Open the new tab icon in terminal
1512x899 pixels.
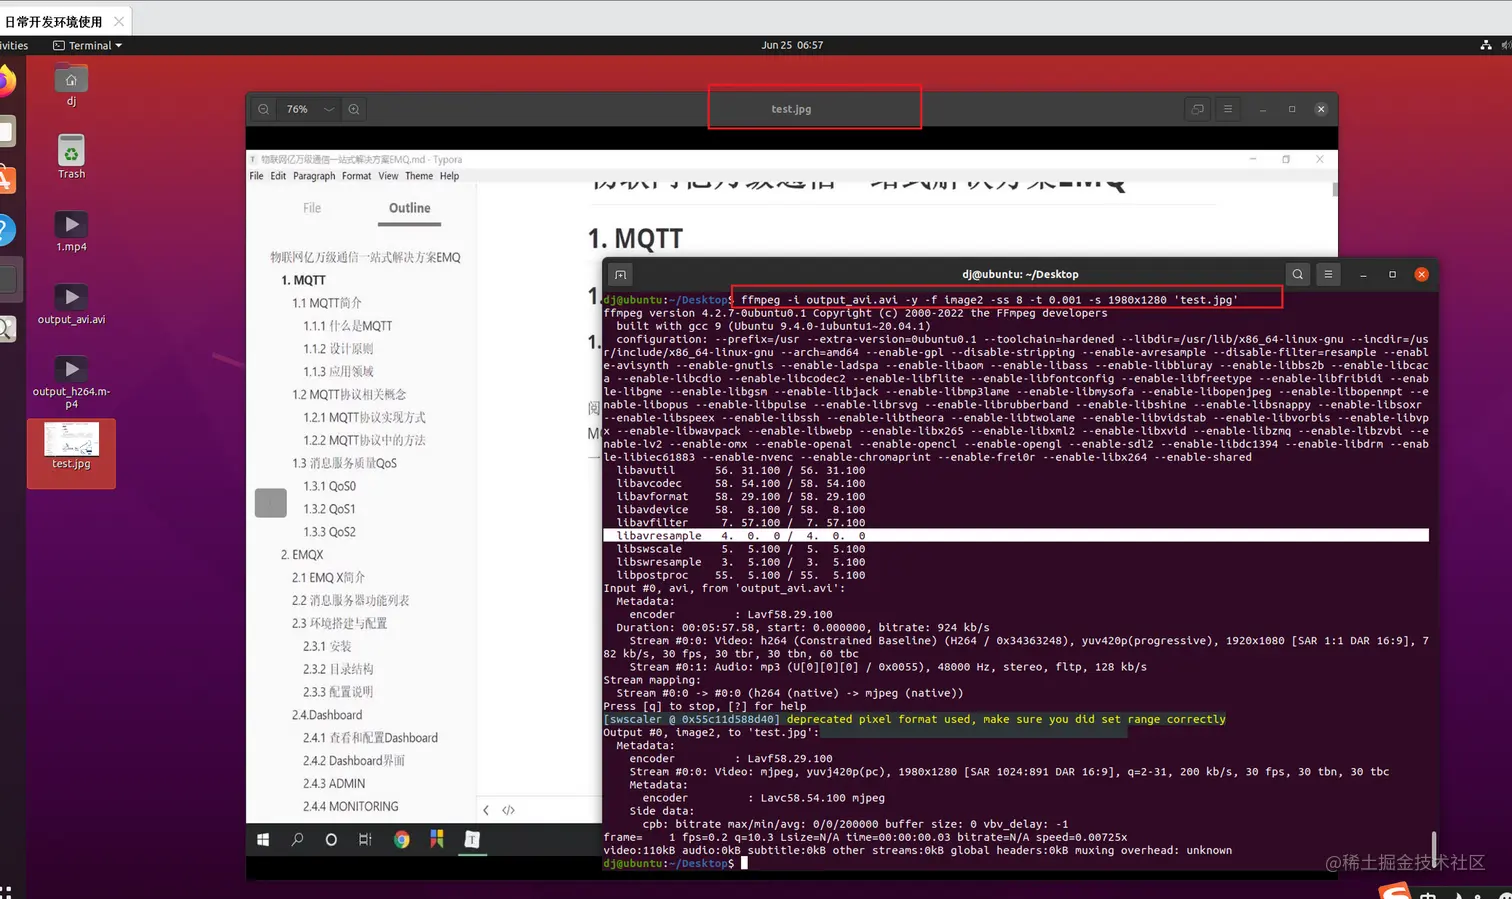[620, 274]
